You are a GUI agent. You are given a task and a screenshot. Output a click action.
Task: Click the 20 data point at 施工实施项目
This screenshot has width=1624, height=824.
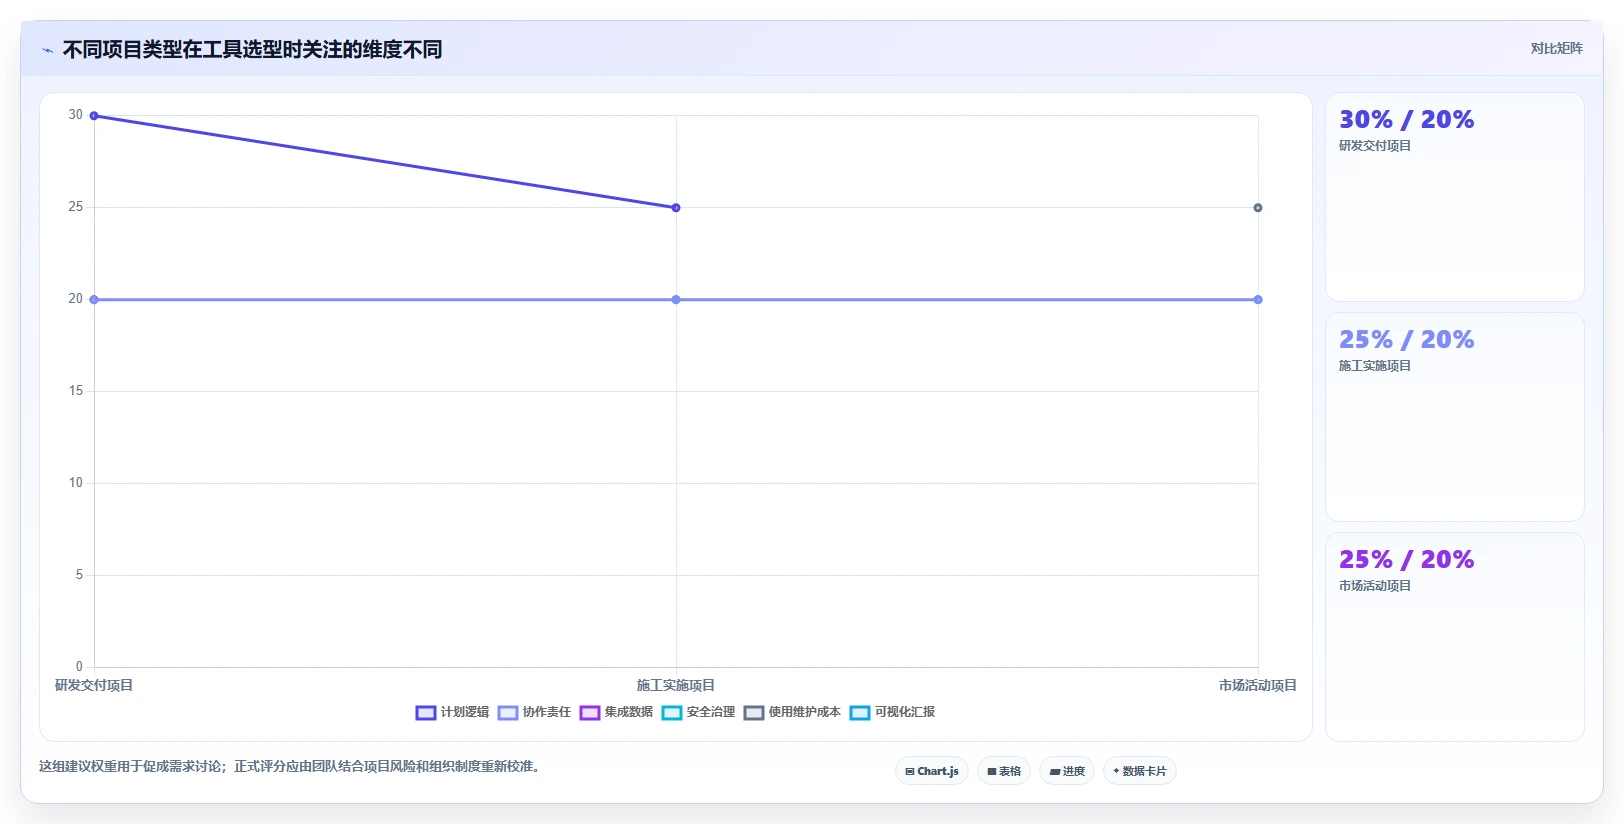point(676,300)
